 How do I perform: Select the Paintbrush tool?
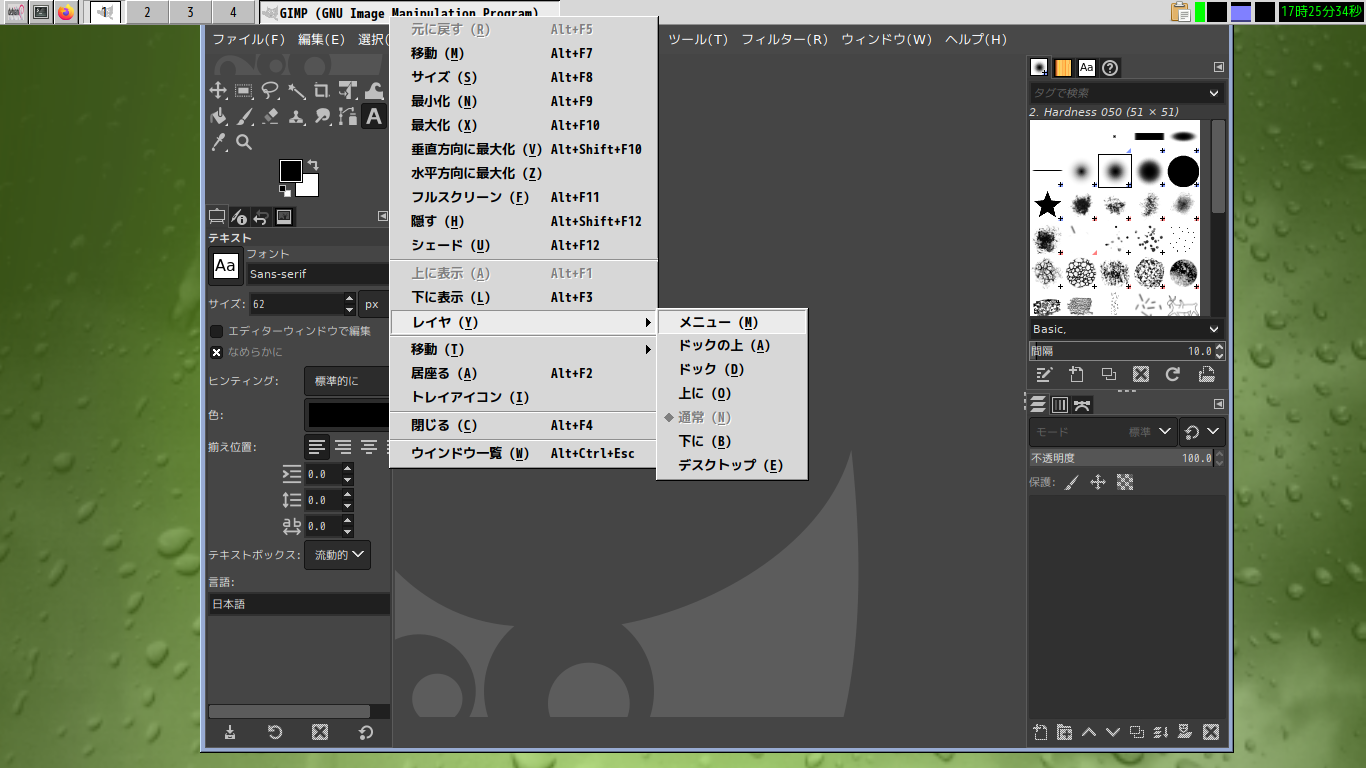click(243, 117)
